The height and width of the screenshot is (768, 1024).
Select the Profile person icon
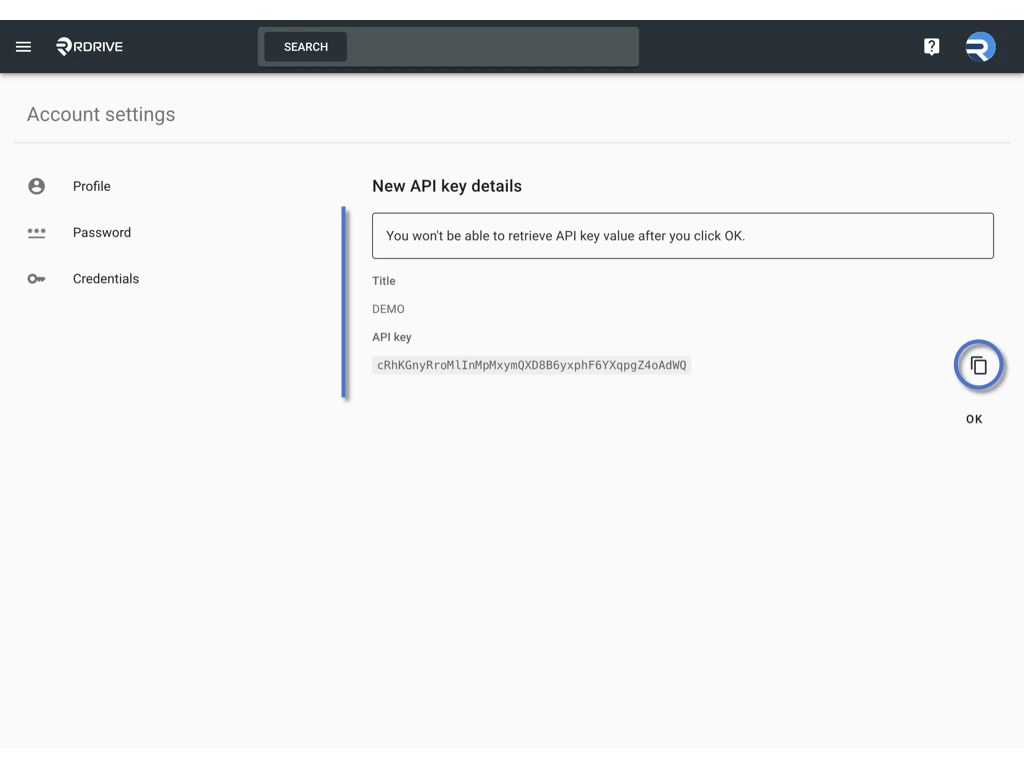coord(38,186)
